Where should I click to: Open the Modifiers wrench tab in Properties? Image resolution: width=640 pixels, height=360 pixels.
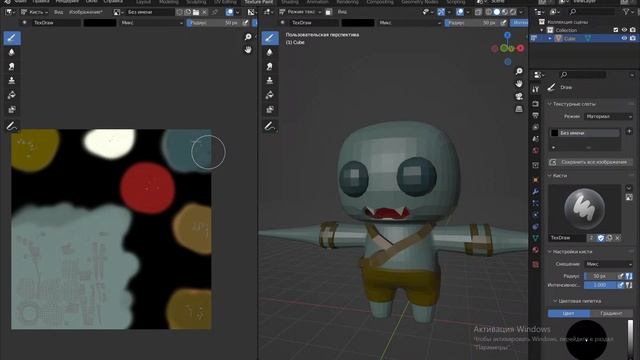tap(536, 192)
